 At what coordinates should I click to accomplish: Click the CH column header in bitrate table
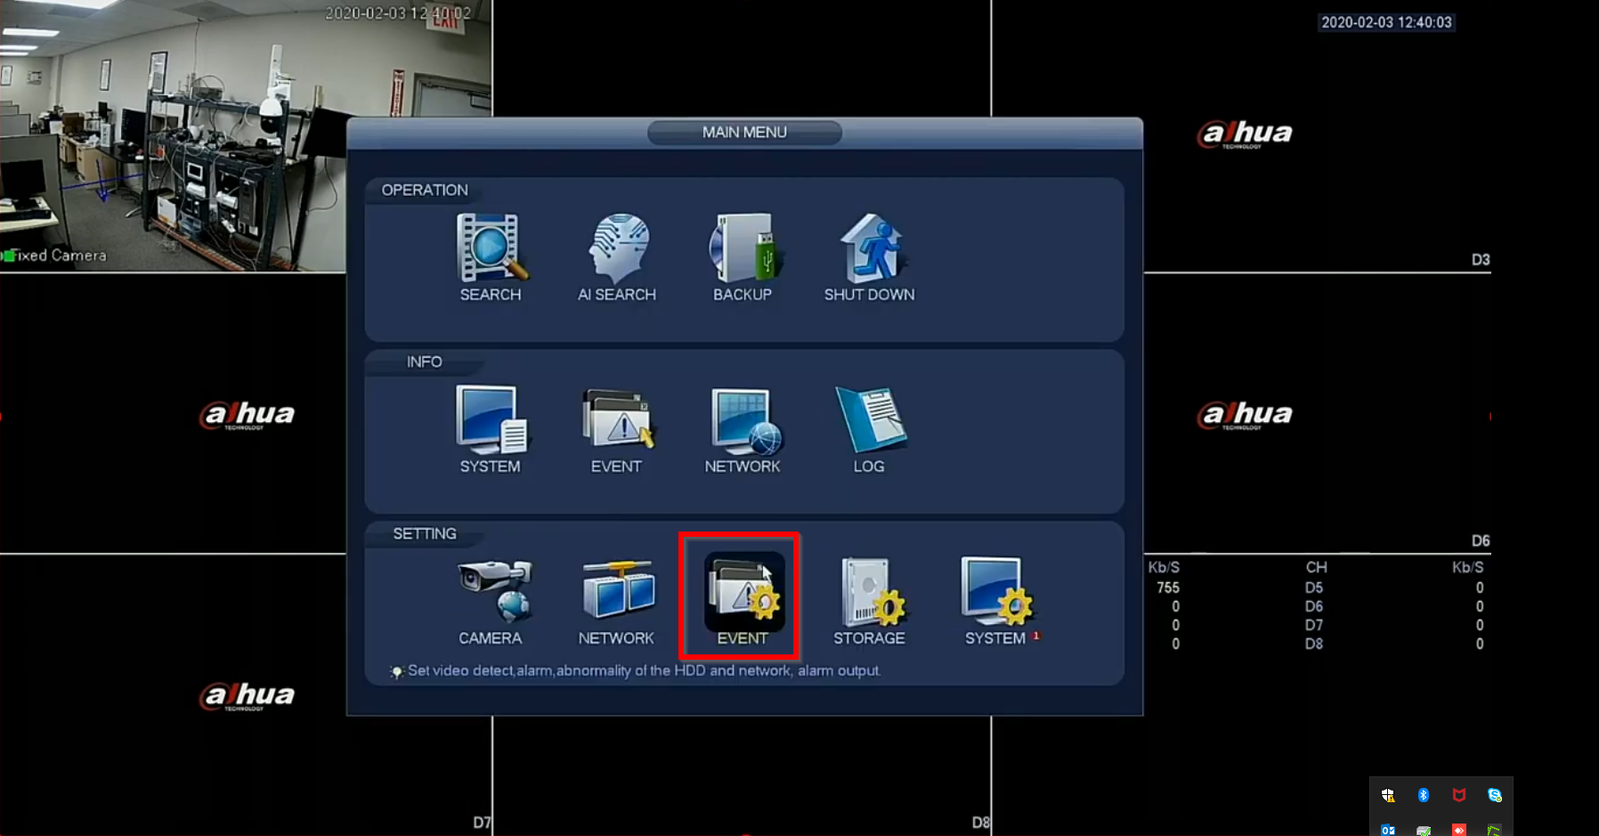[x=1316, y=567]
